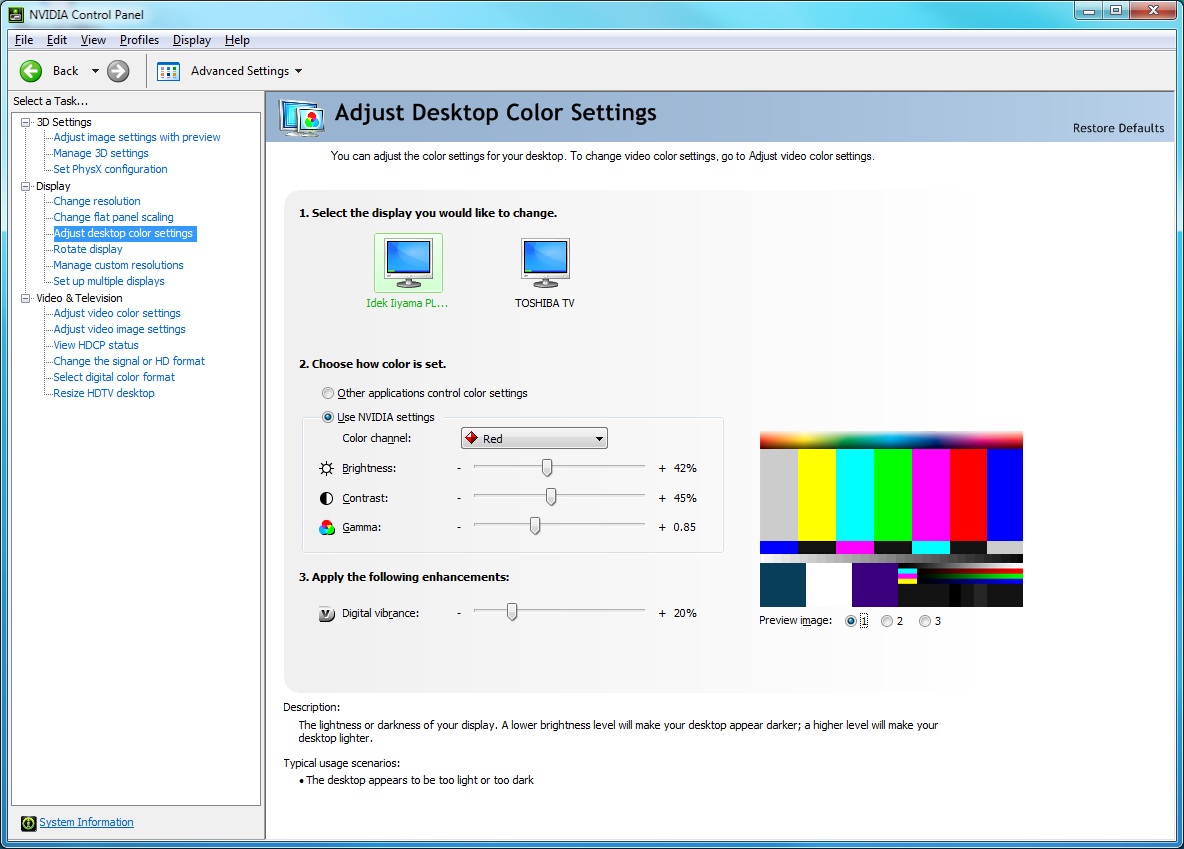The width and height of the screenshot is (1184, 849).
Task: Click the green Back arrow icon
Action: coord(31,71)
